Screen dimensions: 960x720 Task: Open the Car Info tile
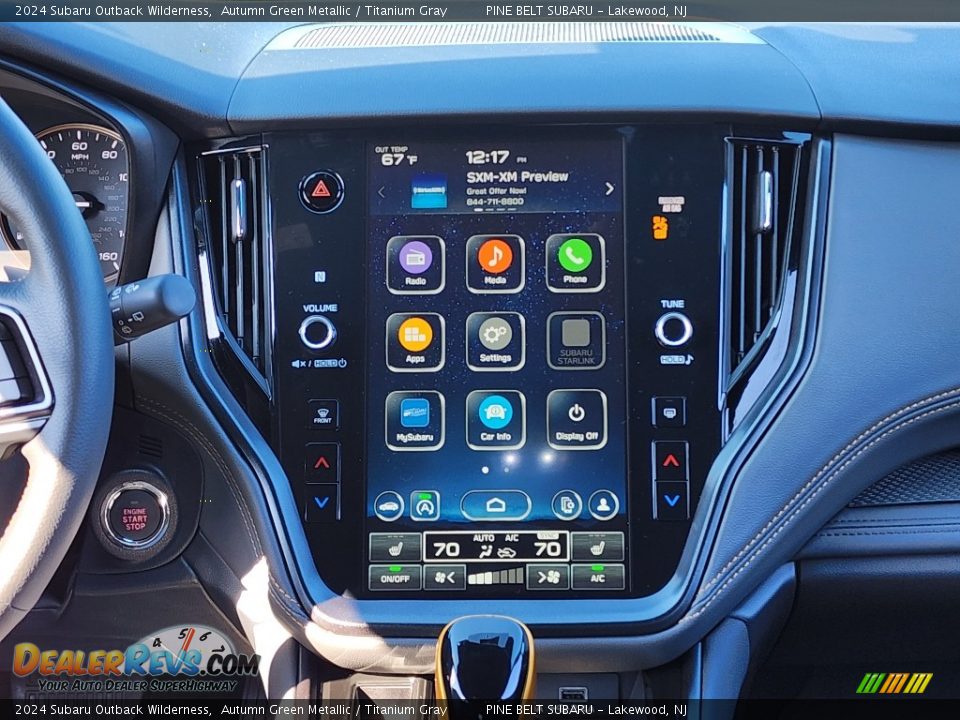pyautogui.click(x=495, y=420)
